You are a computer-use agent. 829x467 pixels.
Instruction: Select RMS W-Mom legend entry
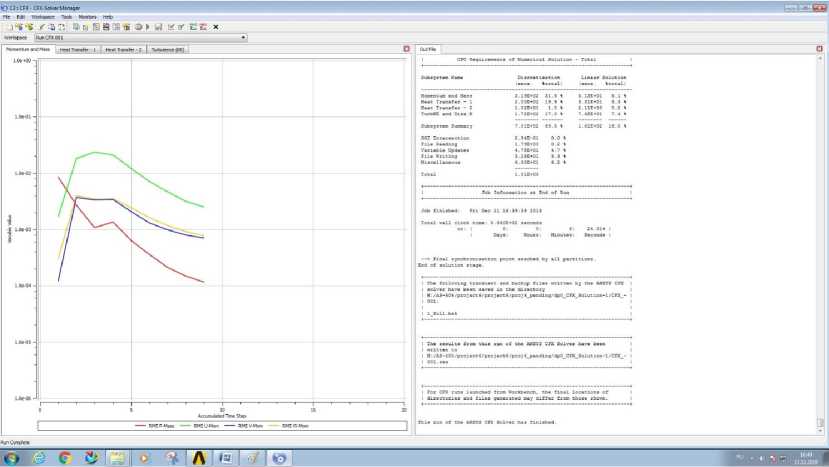[x=289, y=426]
